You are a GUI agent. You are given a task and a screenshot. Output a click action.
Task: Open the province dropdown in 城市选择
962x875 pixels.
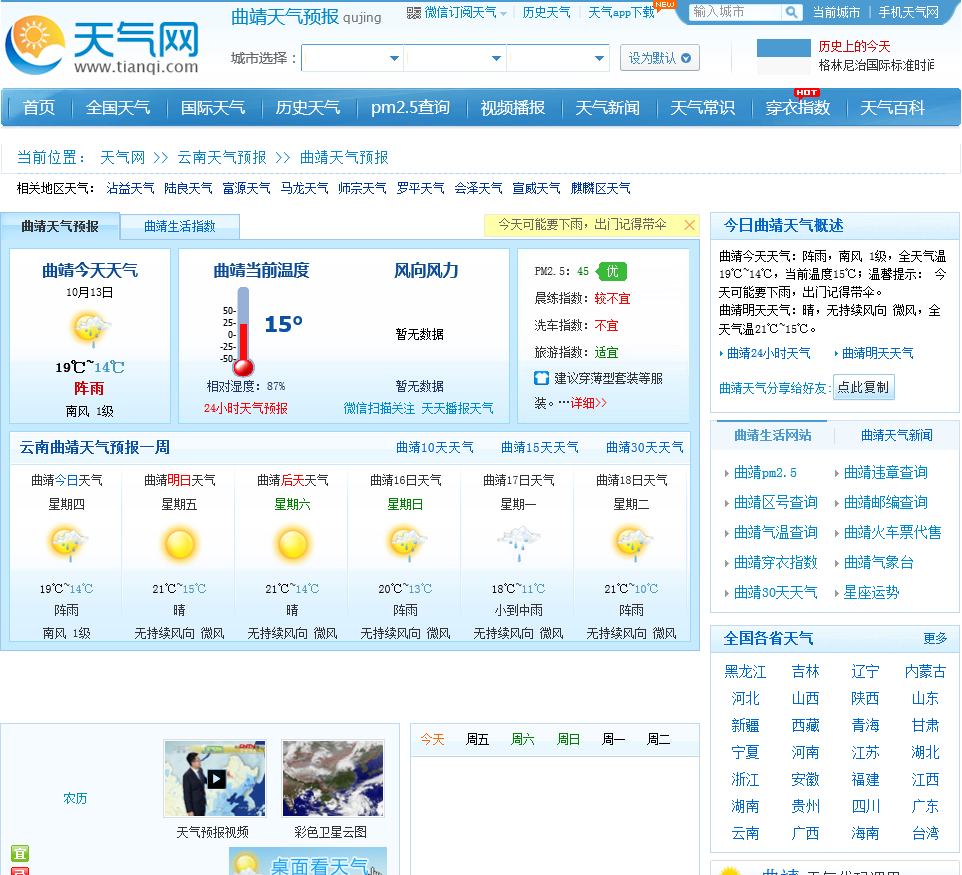[x=352, y=58]
